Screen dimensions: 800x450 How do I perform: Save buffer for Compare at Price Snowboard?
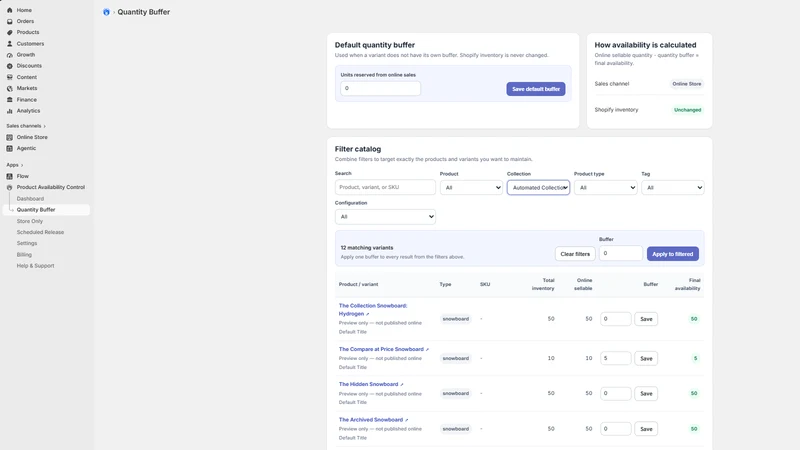[x=646, y=358]
